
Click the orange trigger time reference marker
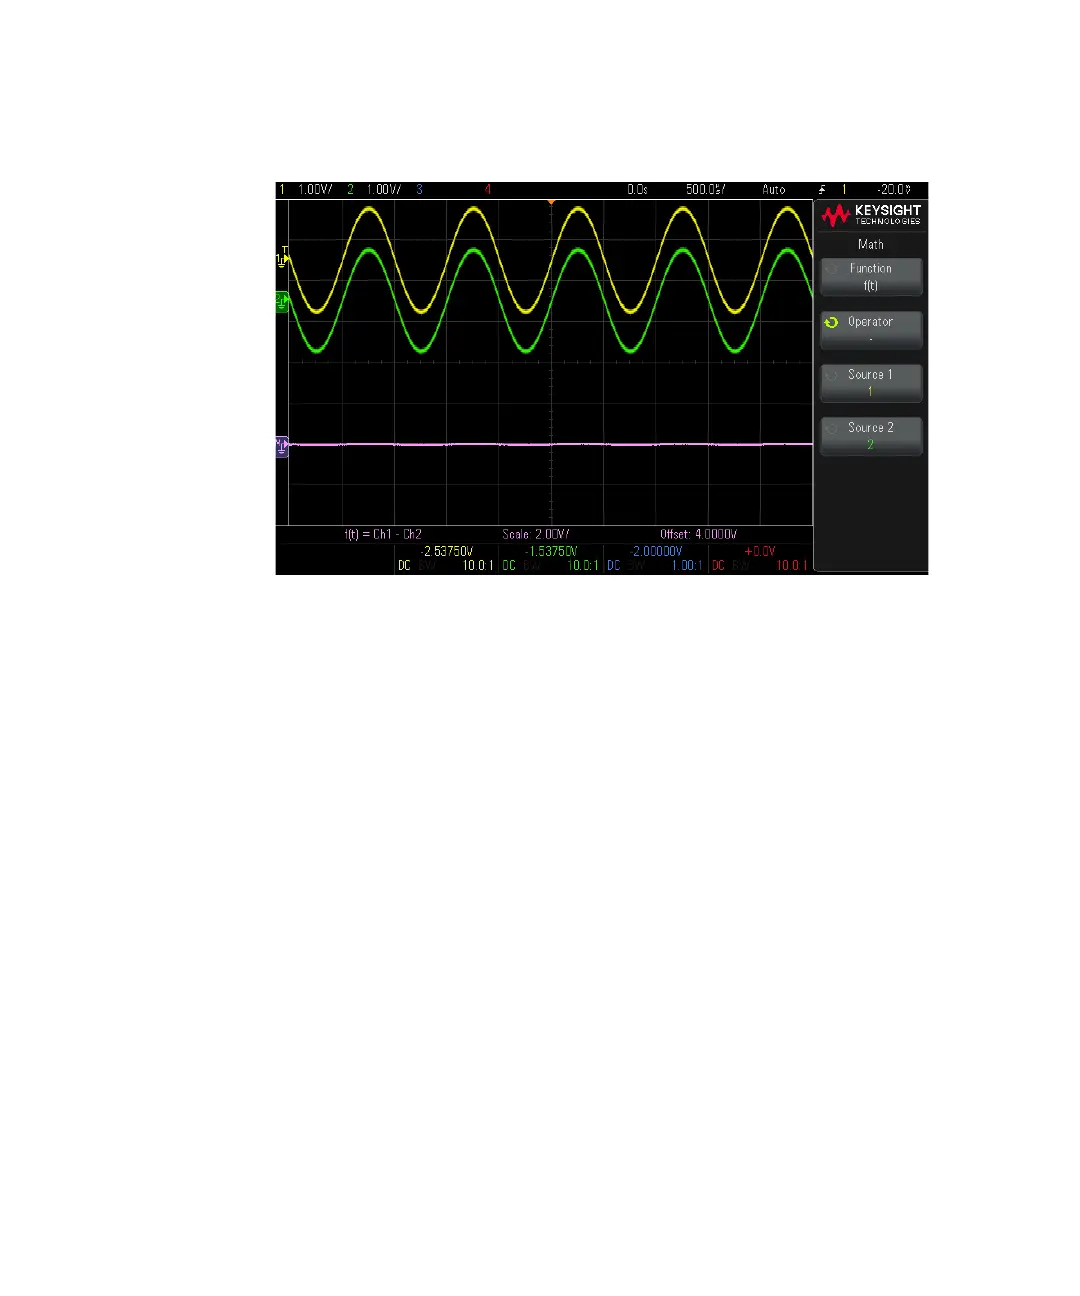pyautogui.click(x=550, y=203)
